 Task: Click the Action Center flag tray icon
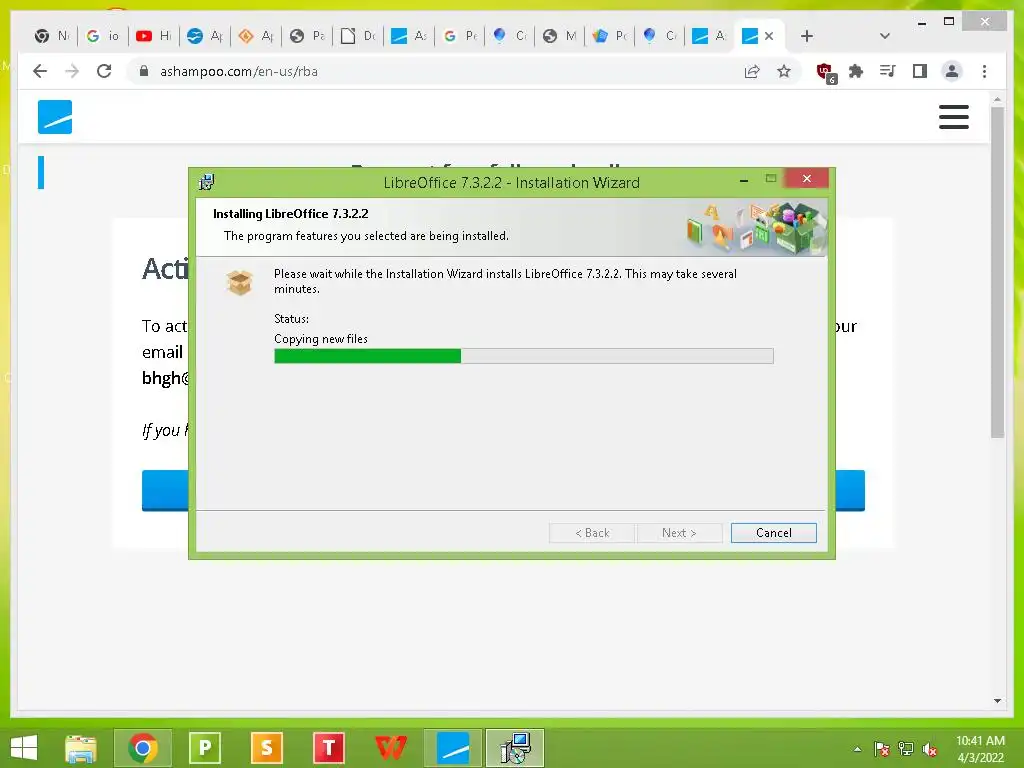[881, 749]
